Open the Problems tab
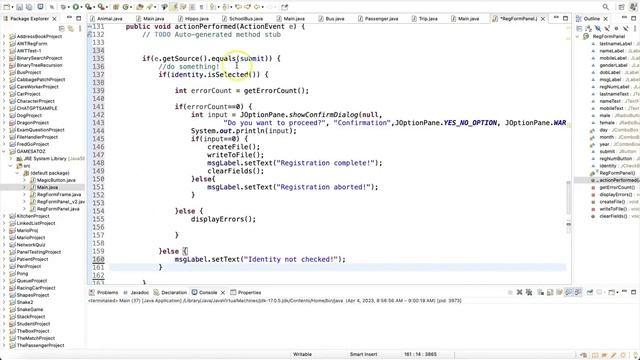640x360 pixels. [x=107, y=292]
